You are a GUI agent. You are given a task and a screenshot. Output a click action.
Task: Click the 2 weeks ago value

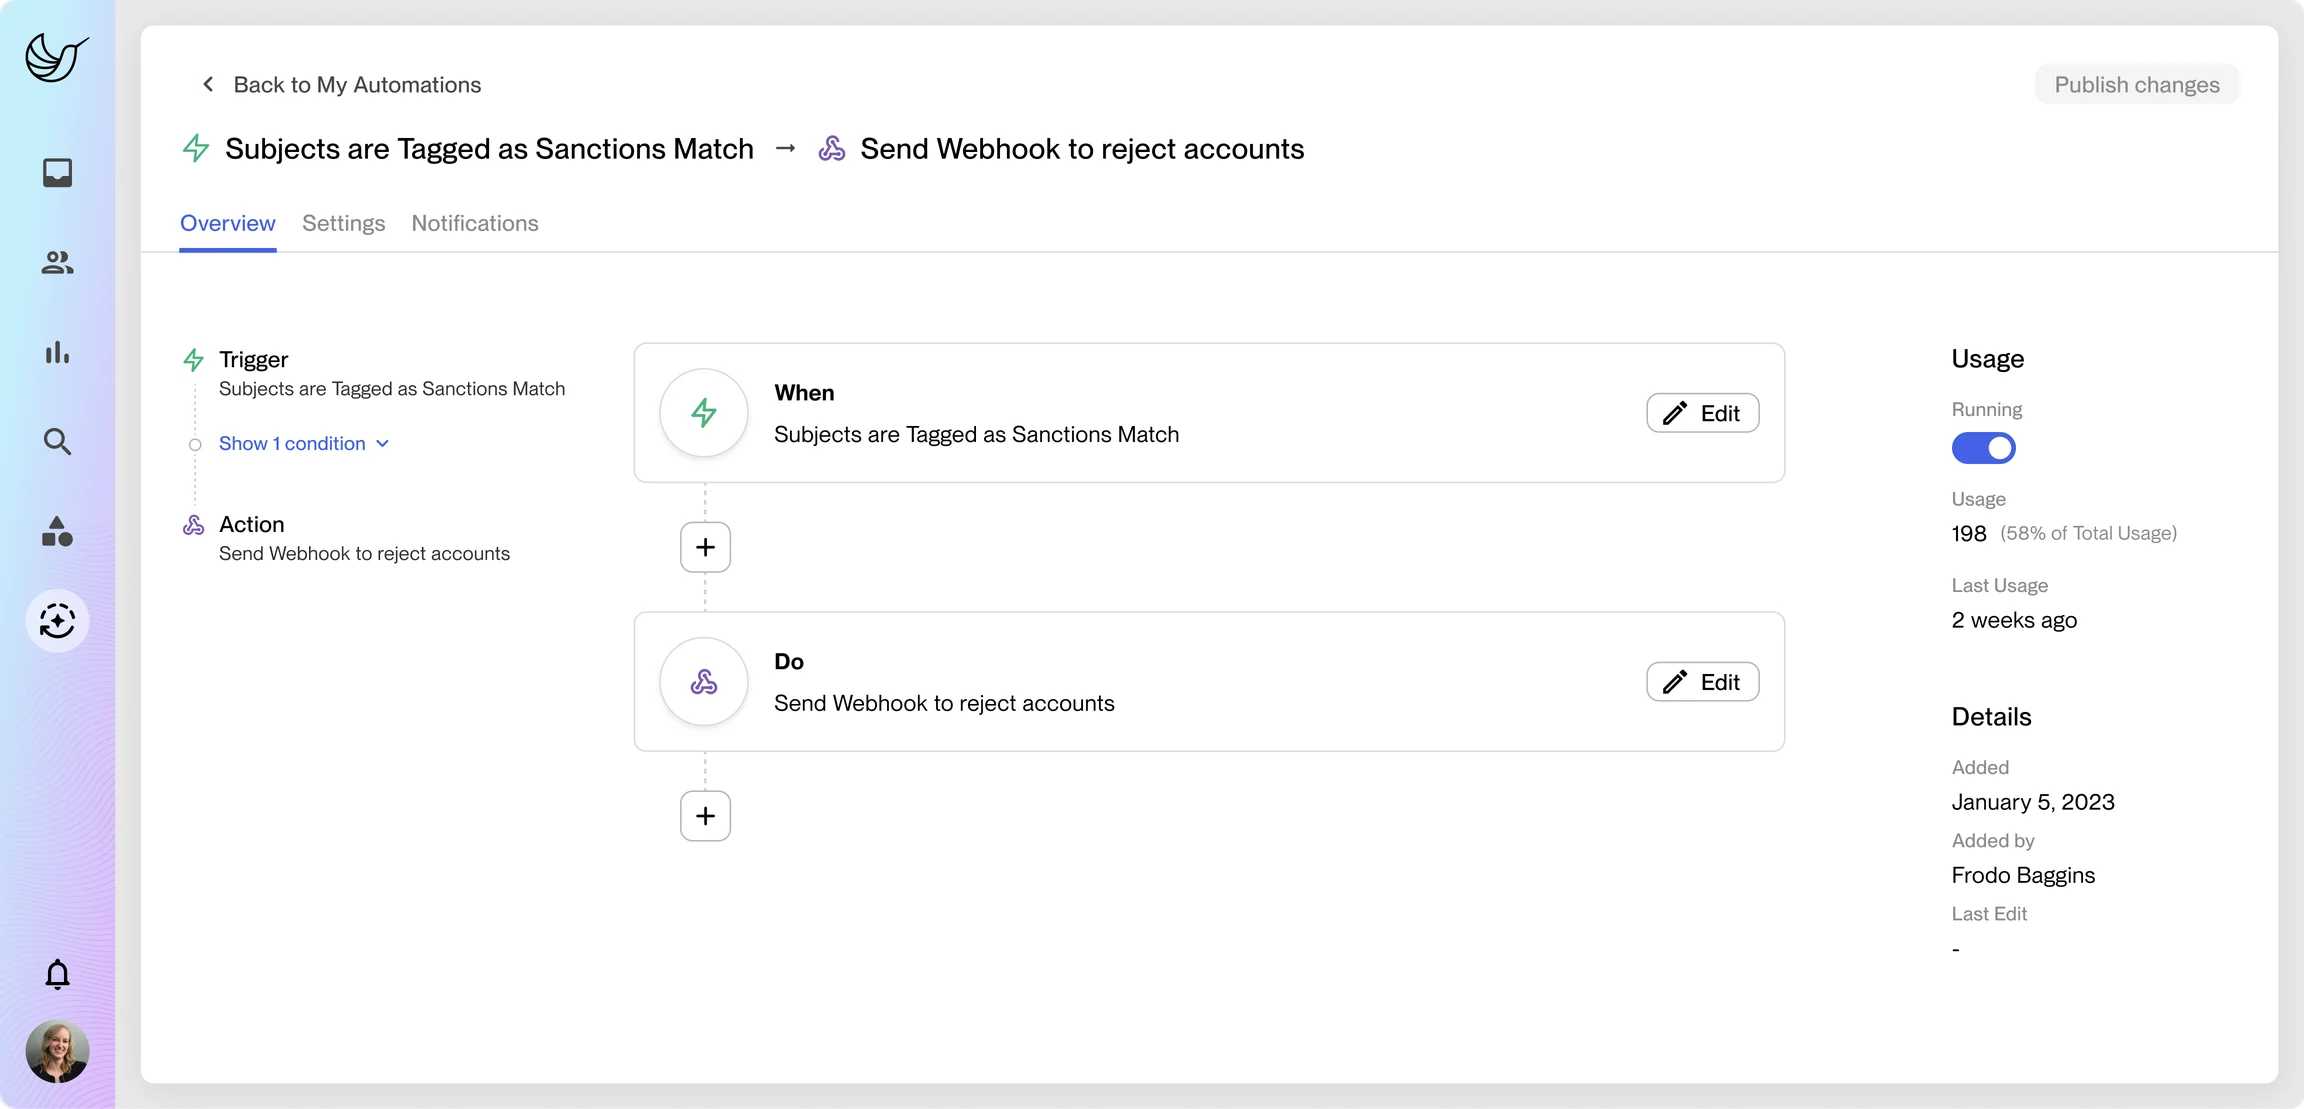[2014, 620]
